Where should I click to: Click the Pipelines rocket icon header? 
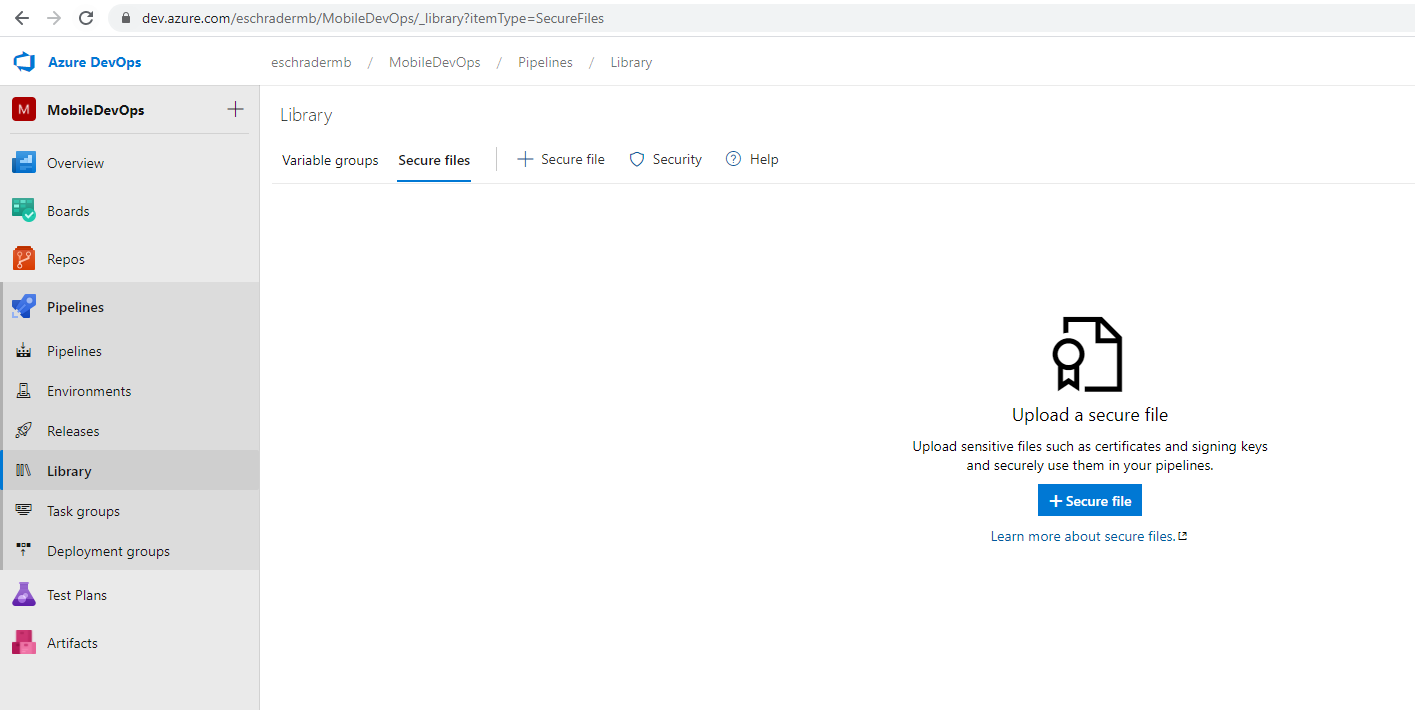pyautogui.click(x=24, y=307)
